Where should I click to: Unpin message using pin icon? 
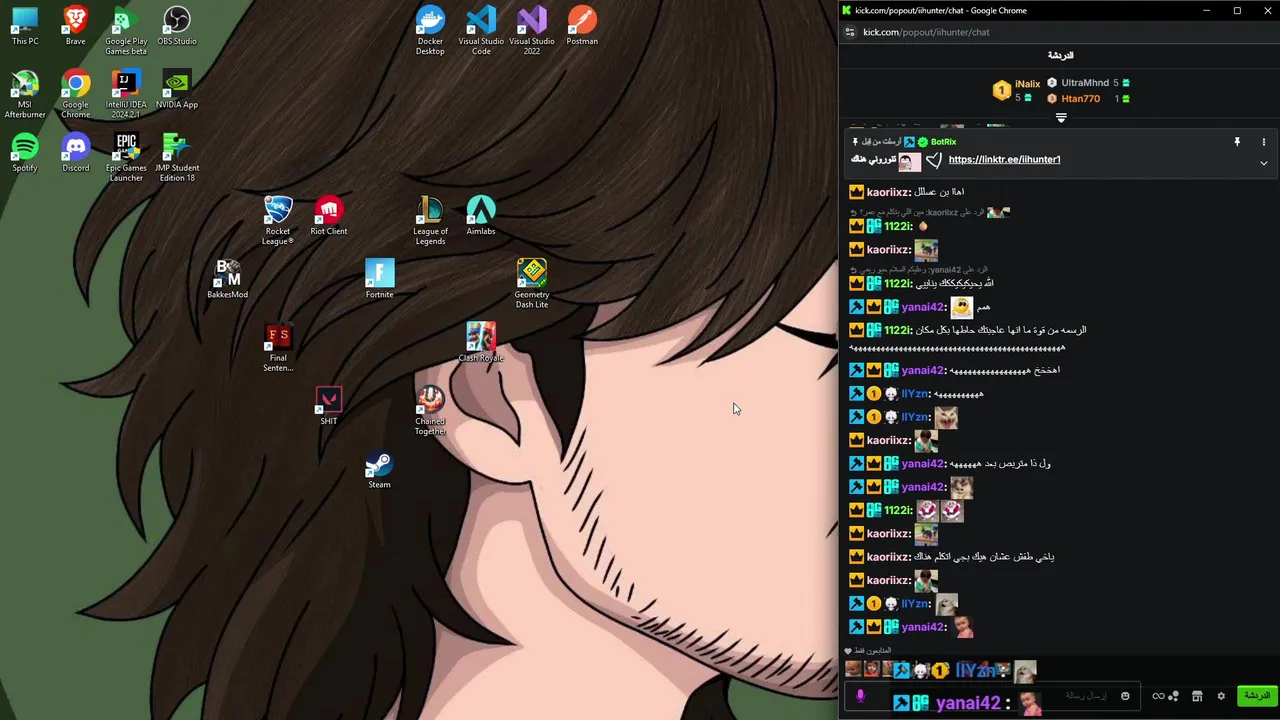click(1237, 142)
